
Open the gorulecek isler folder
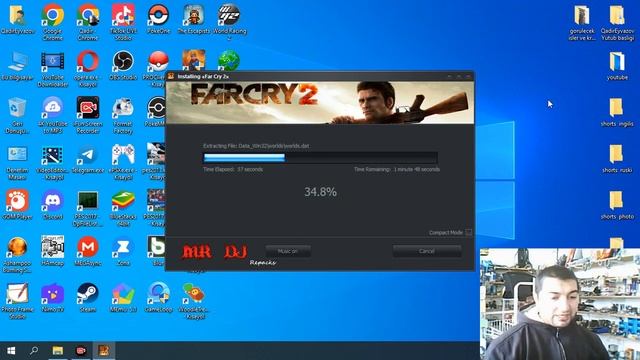tap(582, 22)
